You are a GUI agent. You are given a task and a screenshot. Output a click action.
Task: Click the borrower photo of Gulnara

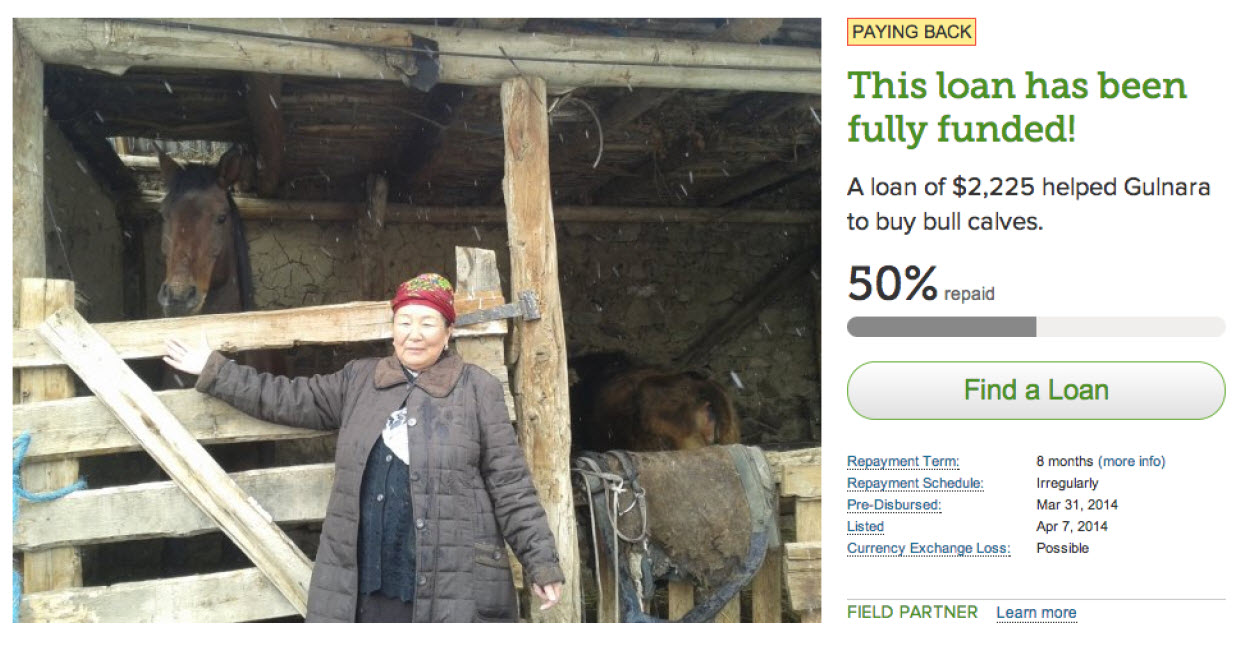coord(416,320)
